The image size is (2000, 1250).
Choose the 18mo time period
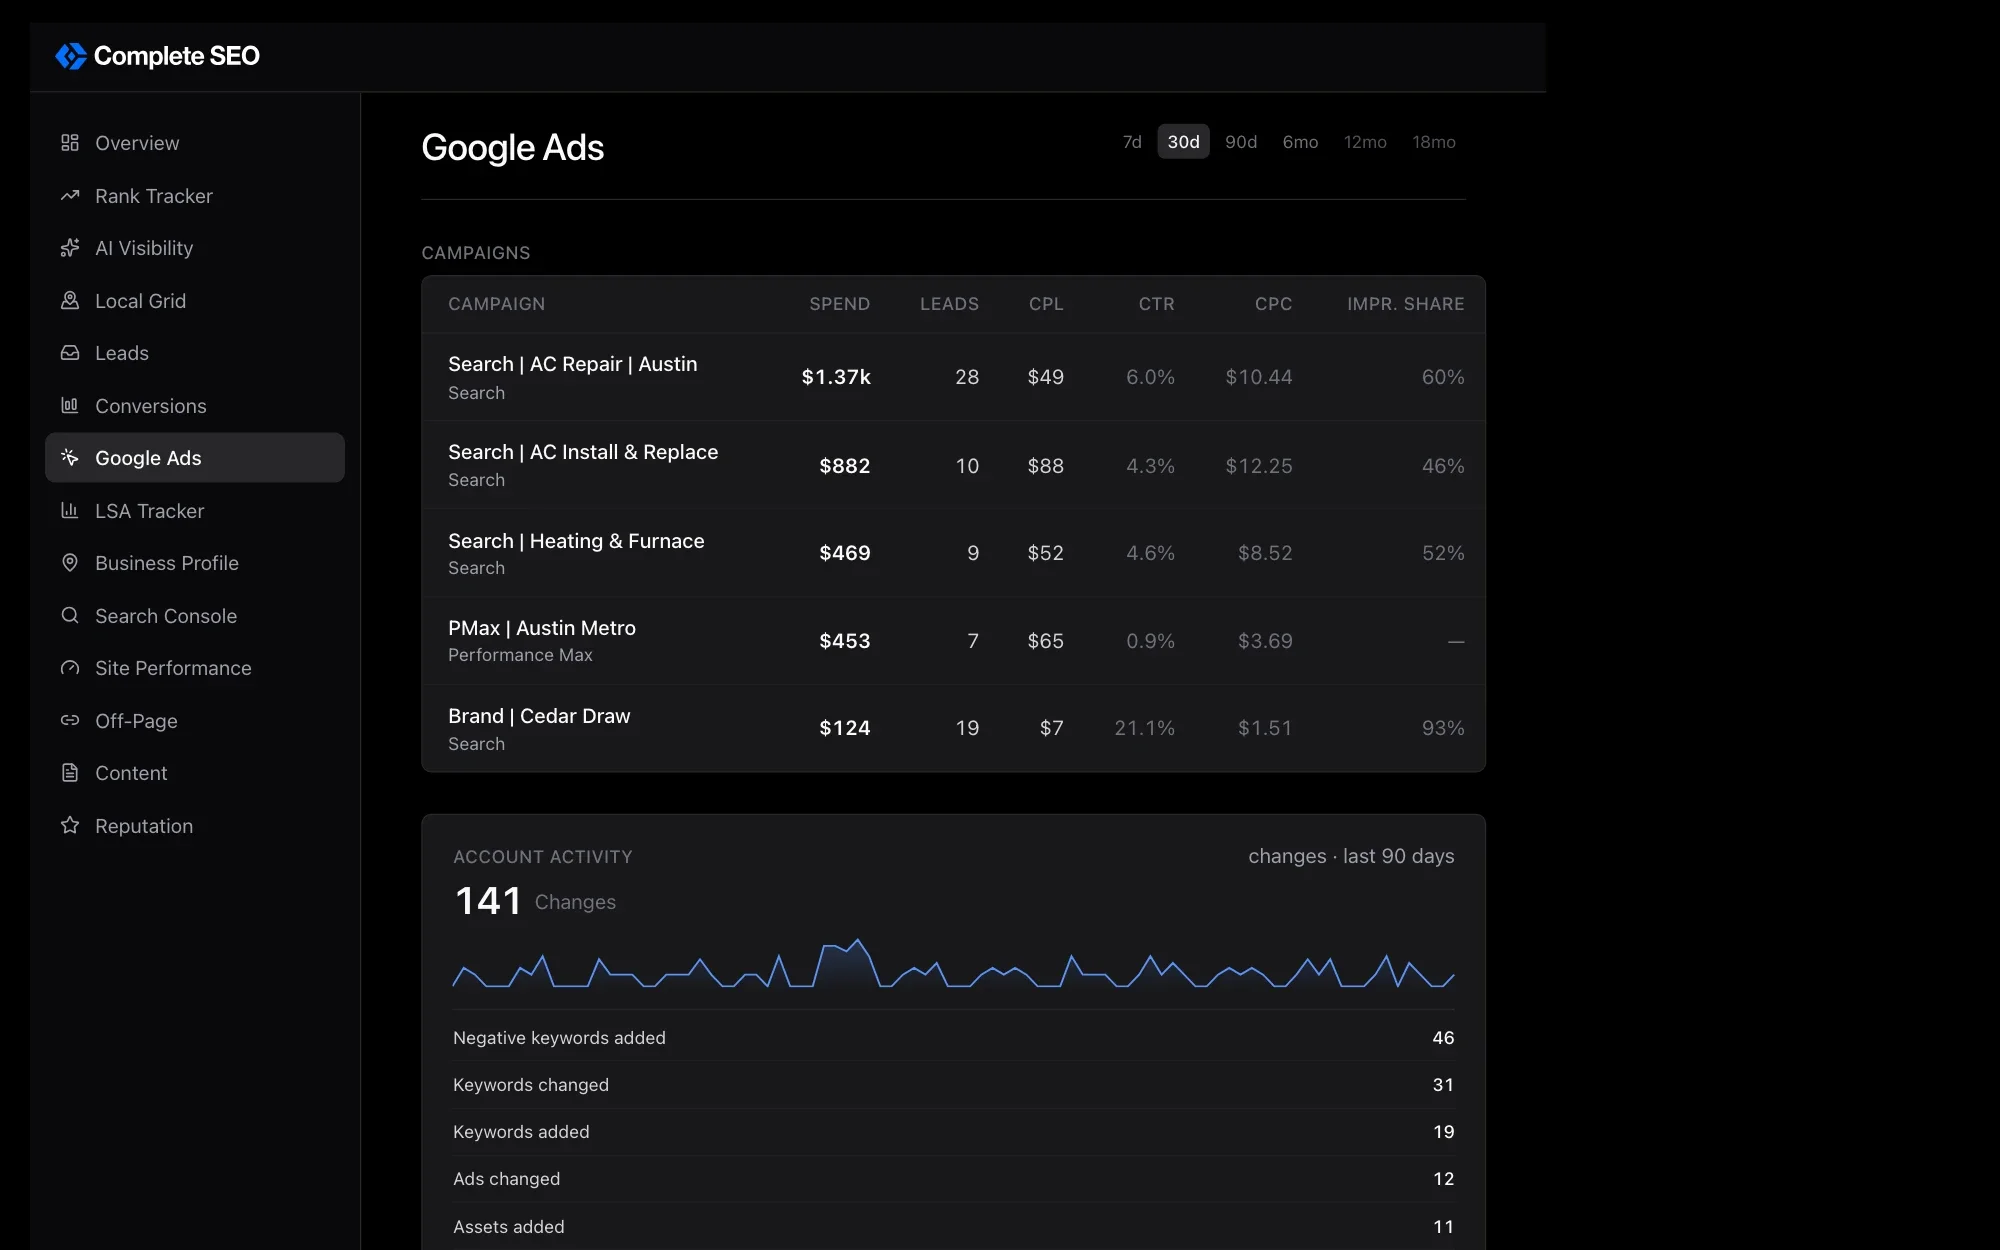click(1434, 142)
